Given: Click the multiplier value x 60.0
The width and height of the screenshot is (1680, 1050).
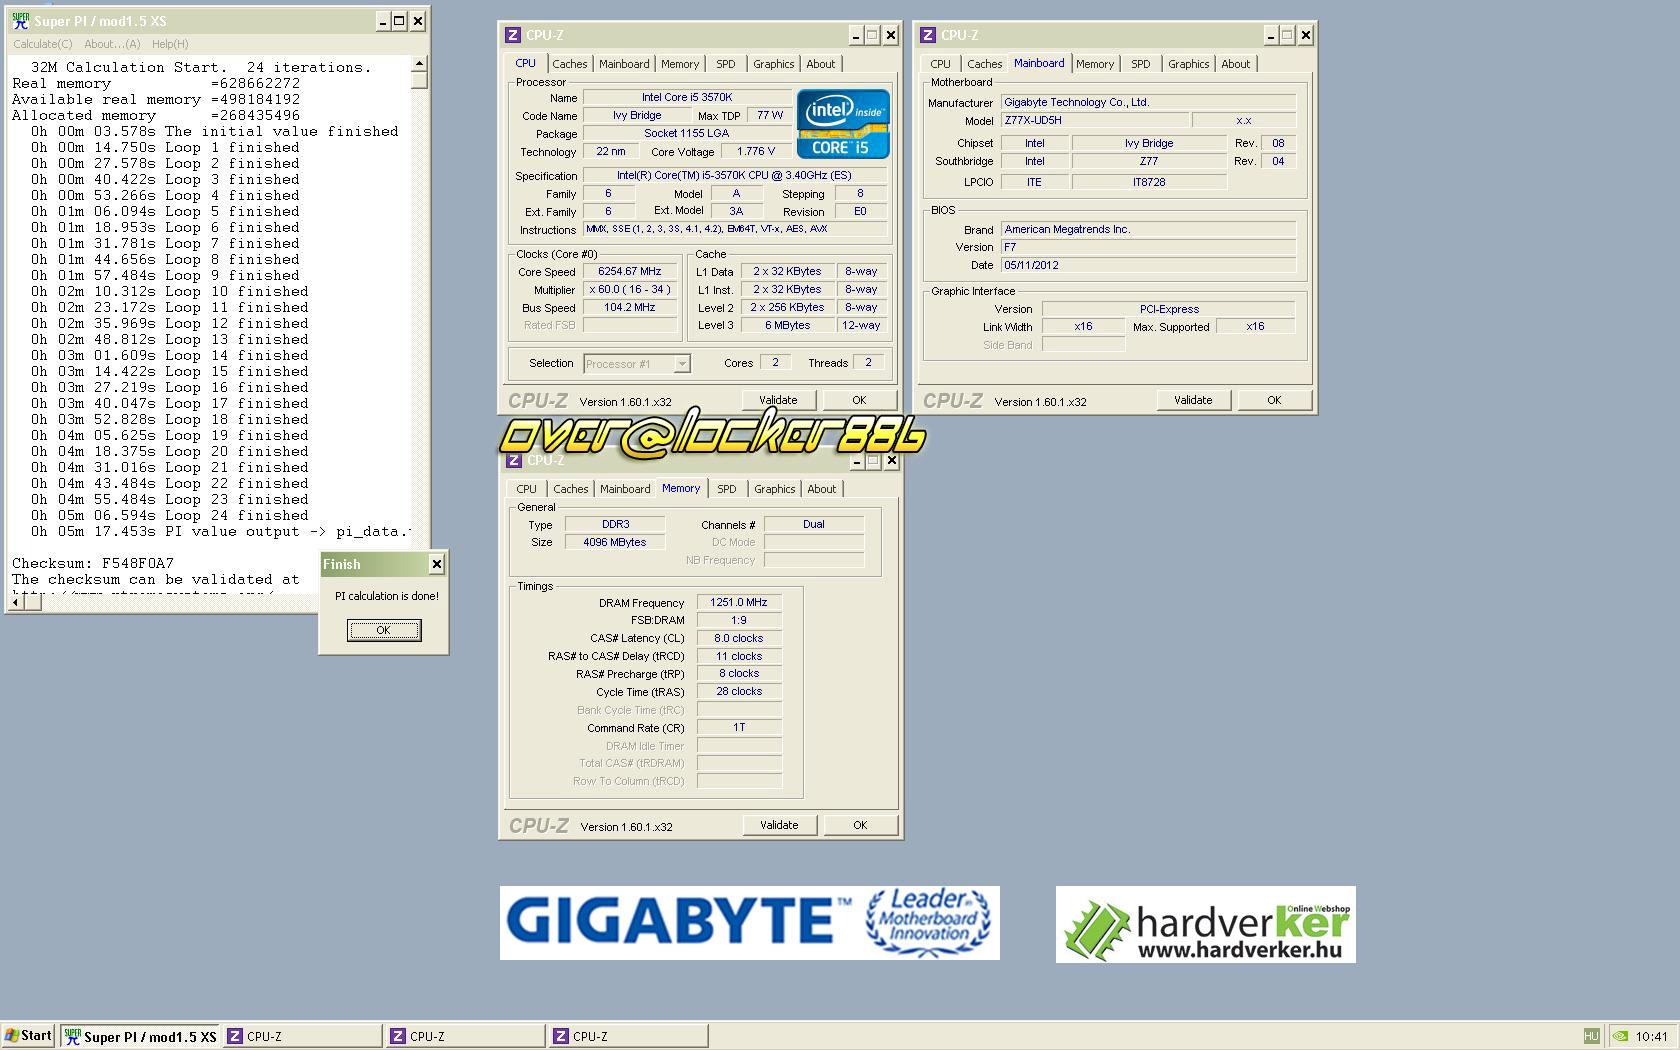Looking at the screenshot, I should point(630,290).
